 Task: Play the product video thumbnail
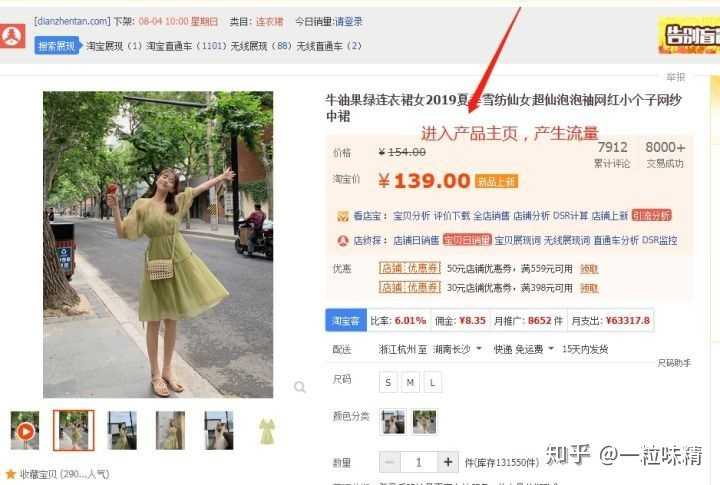click(x=25, y=431)
